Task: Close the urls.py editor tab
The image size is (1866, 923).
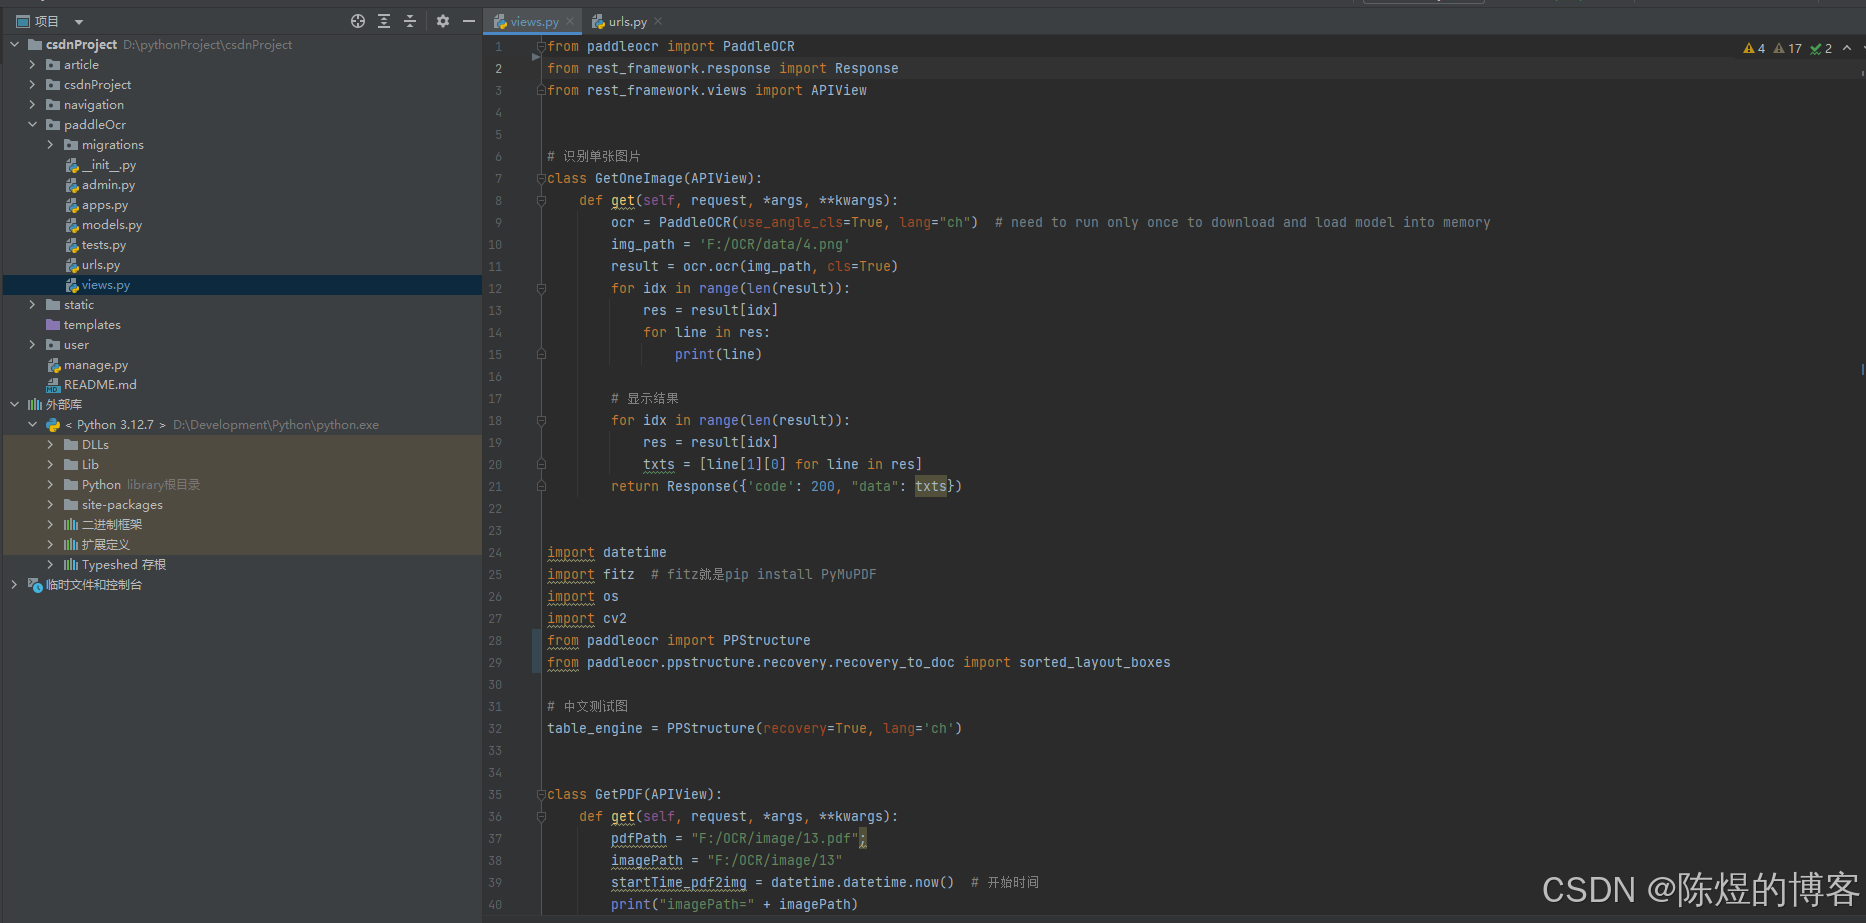Action: [658, 21]
